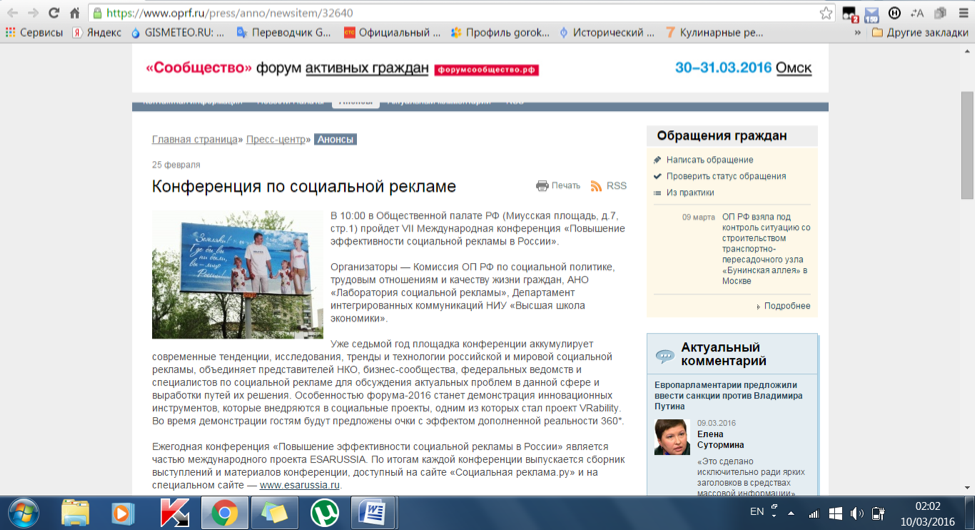Open the extension icon with red badge 2
Viewport: 975px width, 530px height.
pos(850,14)
